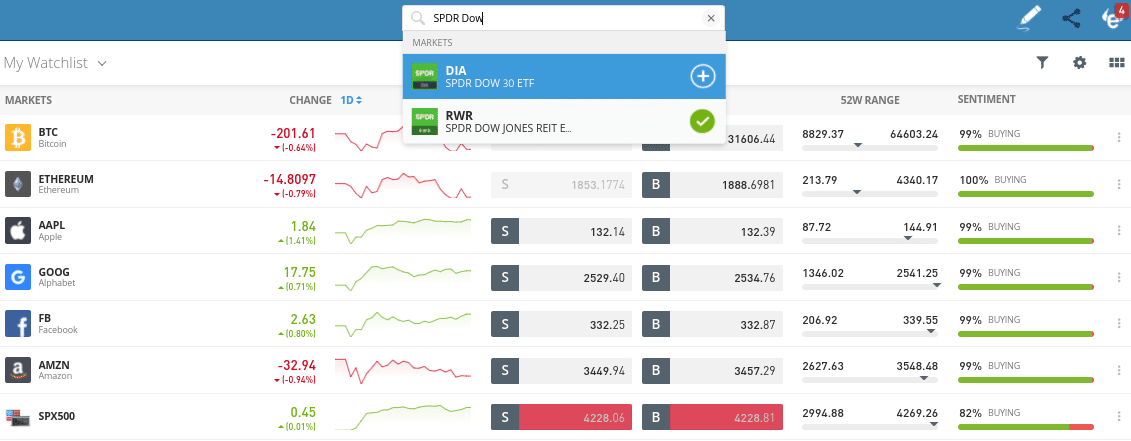Toggle RWR green checkmark in results
The height and width of the screenshot is (441, 1131).
[703, 121]
